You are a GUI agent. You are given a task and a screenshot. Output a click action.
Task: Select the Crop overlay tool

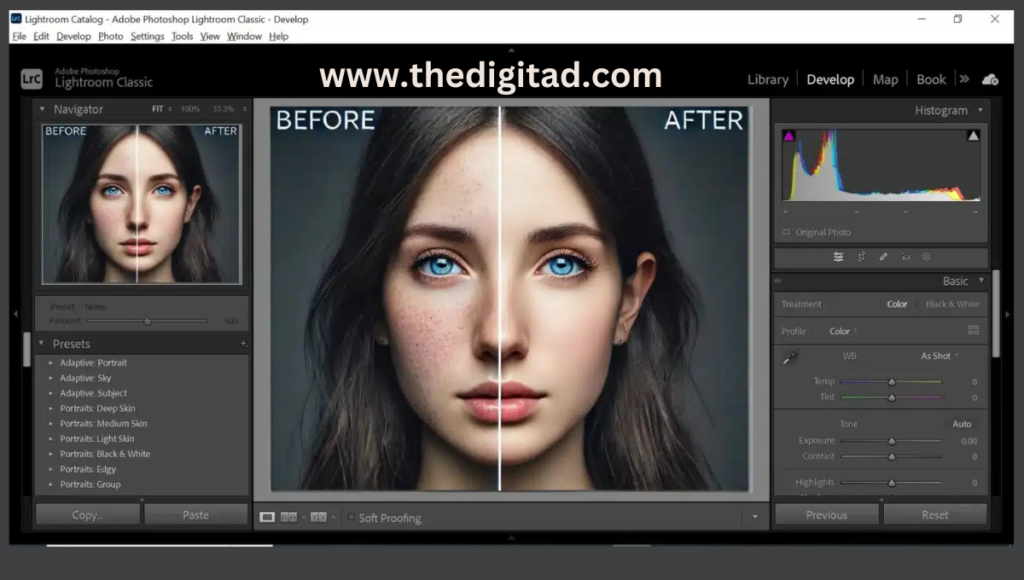point(861,257)
